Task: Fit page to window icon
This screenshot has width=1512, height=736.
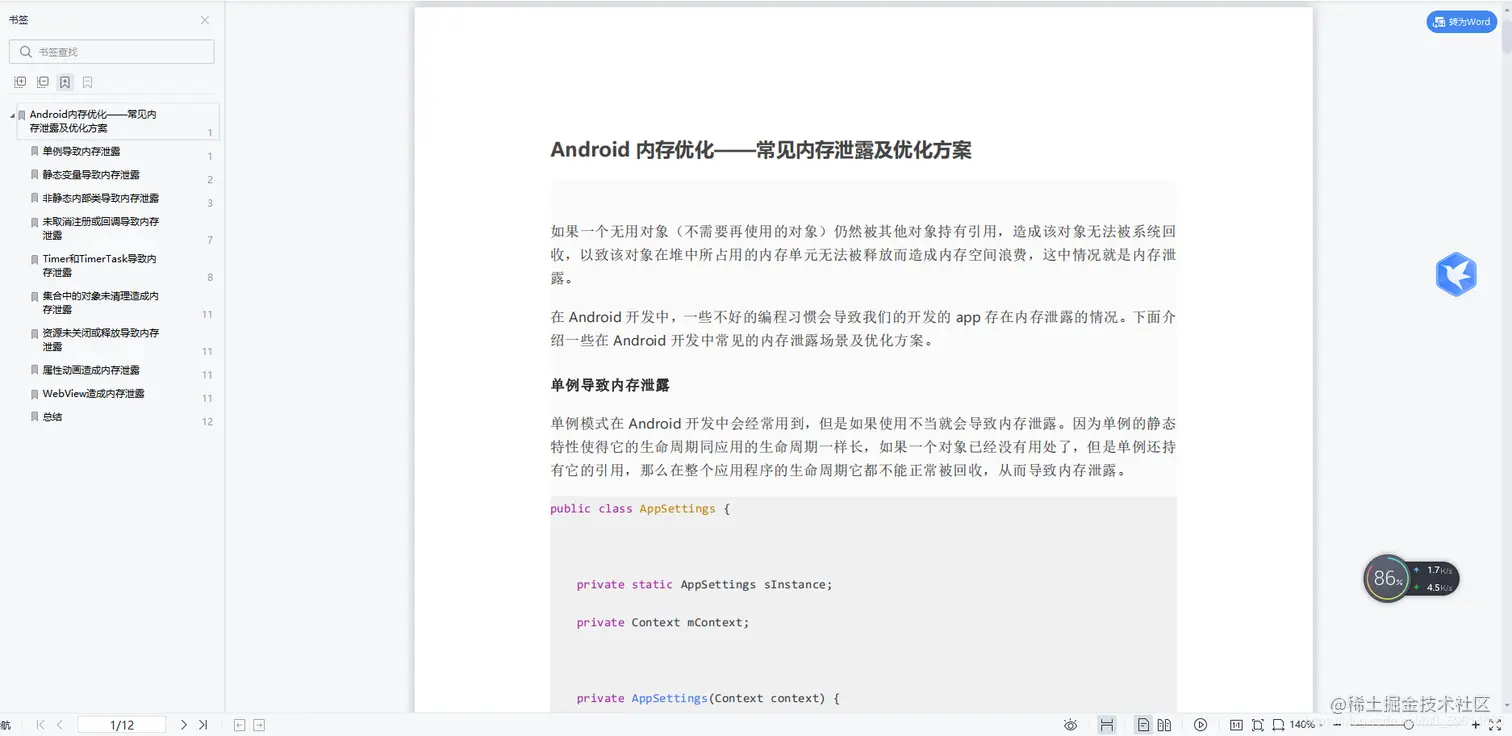Action: (1258, 725)
